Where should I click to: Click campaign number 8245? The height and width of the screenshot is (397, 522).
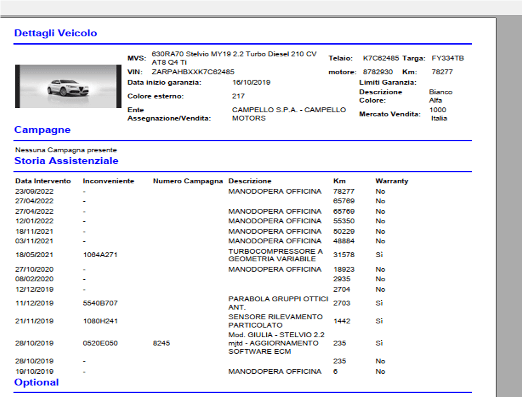click(x=161, y=343)
